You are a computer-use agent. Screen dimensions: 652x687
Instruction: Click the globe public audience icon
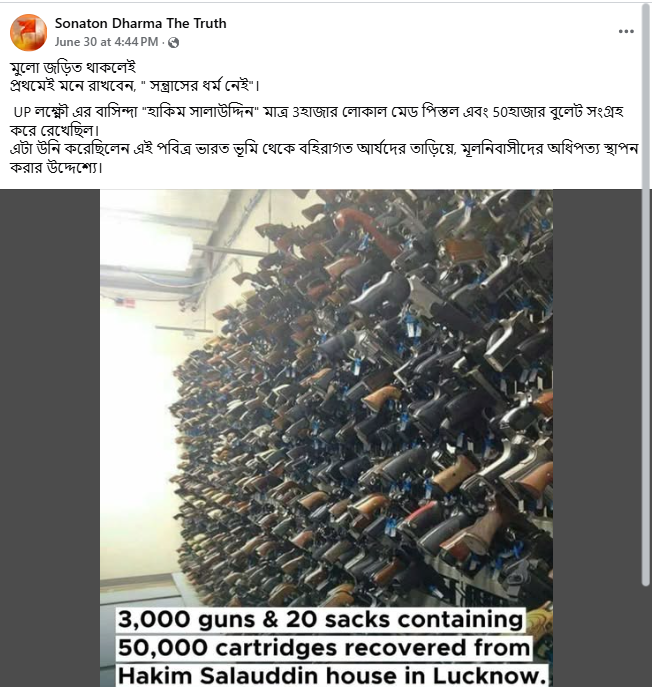[174, 42]
